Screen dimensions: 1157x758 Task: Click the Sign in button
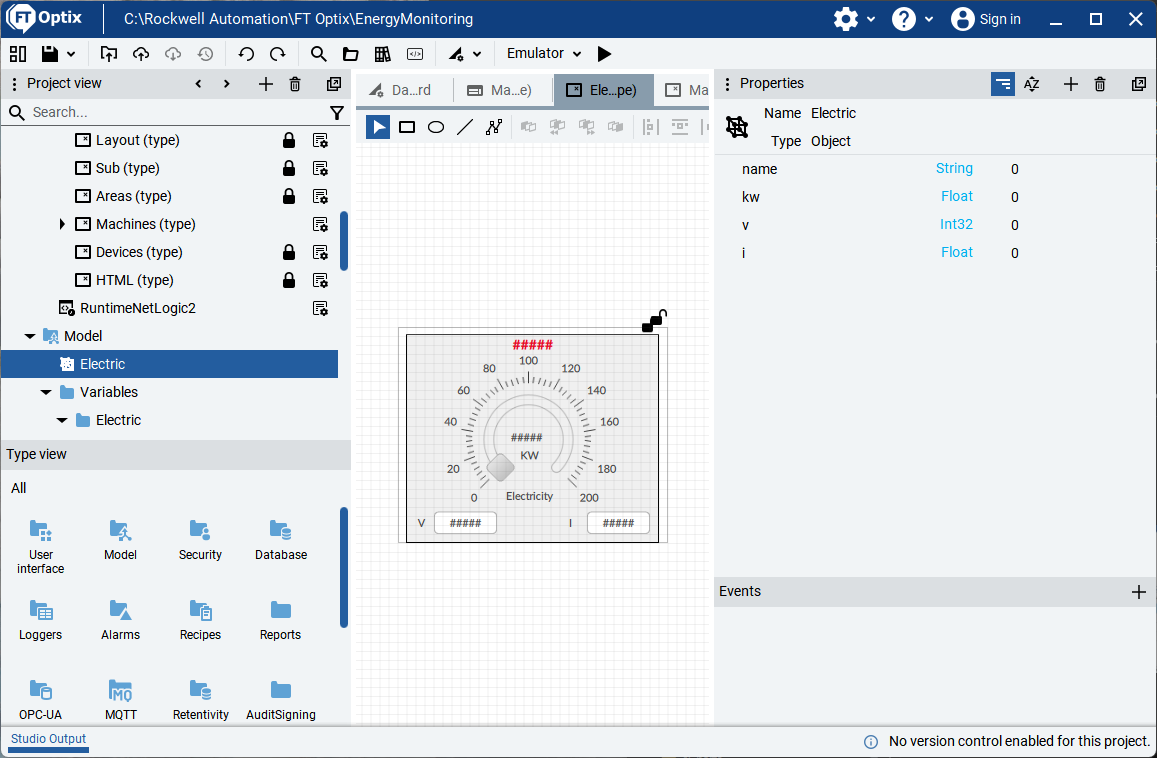[986, 19]
